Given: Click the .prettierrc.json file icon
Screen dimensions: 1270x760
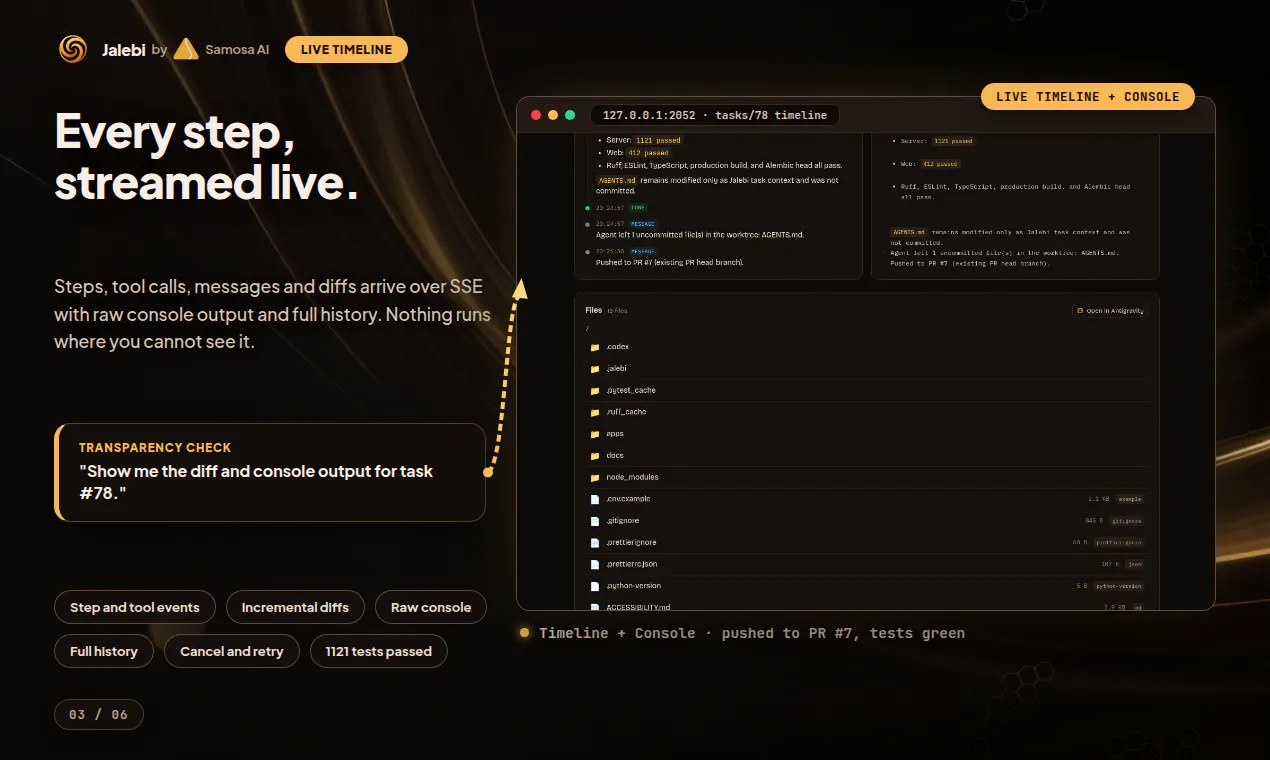Looking at the screenshot, I should pyautogui.click(x=595, y=564).
